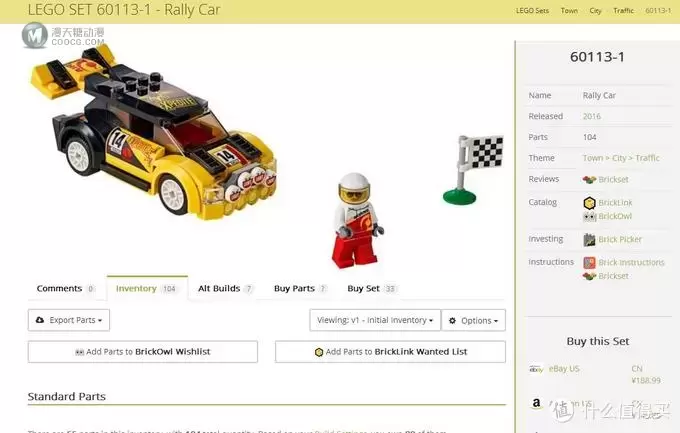Viewport: 680px width, 433px height.
Task: Open the Comments tab
Action: coord(66,289)
